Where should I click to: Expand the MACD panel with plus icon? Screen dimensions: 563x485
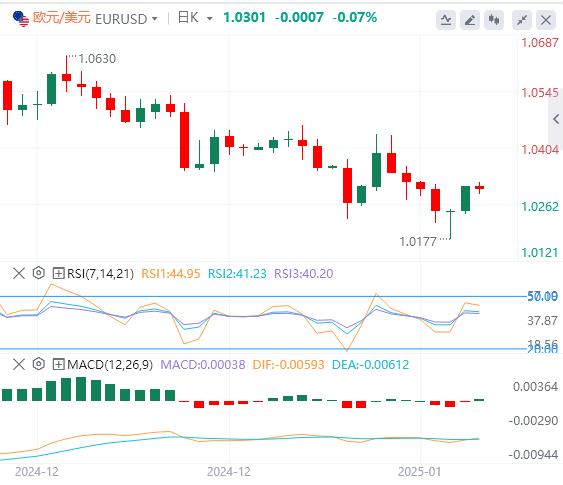click(58, 364)
